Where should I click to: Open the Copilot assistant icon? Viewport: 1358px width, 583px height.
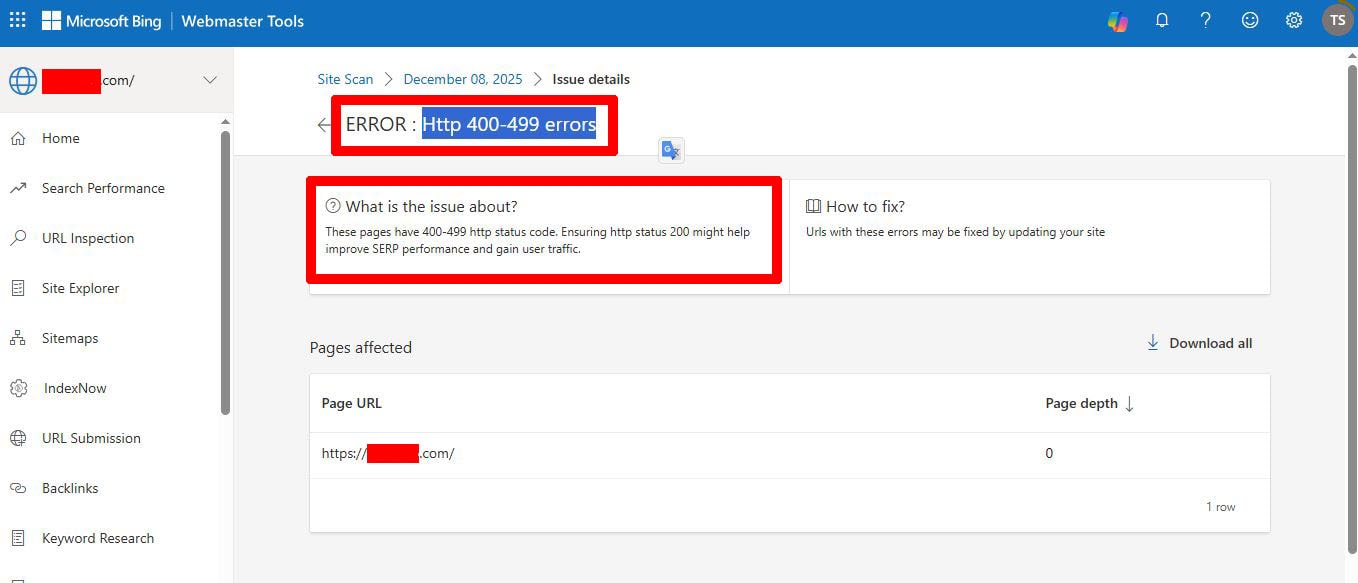(1118, 20)
